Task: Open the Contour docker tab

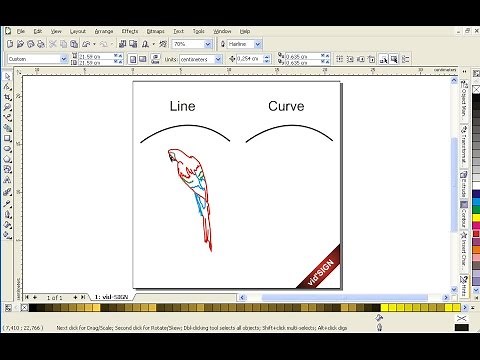Action: pyautogui.click(x=464, y=214)
